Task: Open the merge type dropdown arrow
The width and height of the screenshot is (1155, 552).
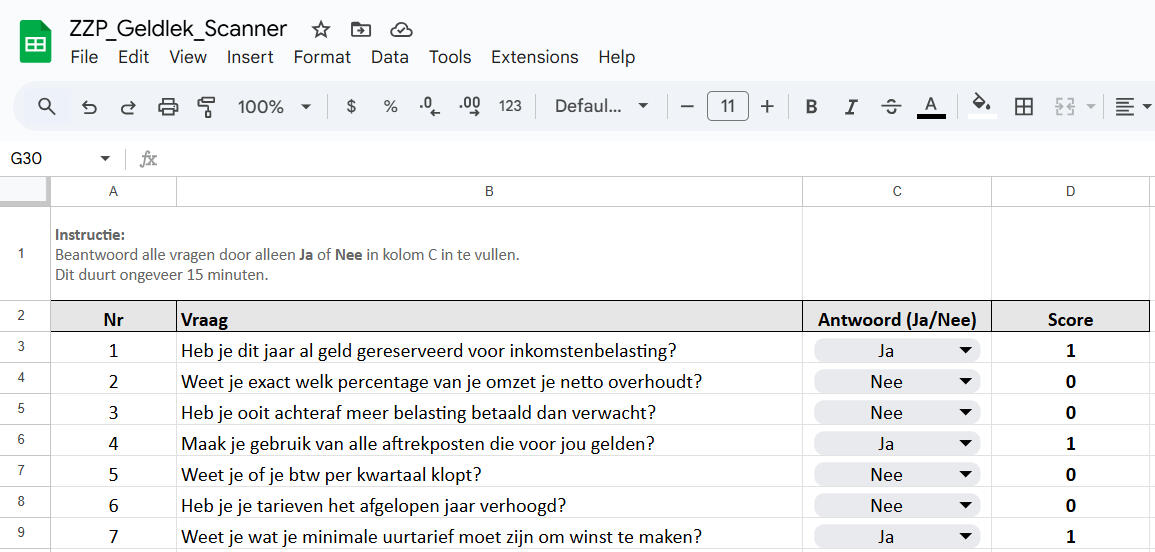Action: (x=1091, y=107)
